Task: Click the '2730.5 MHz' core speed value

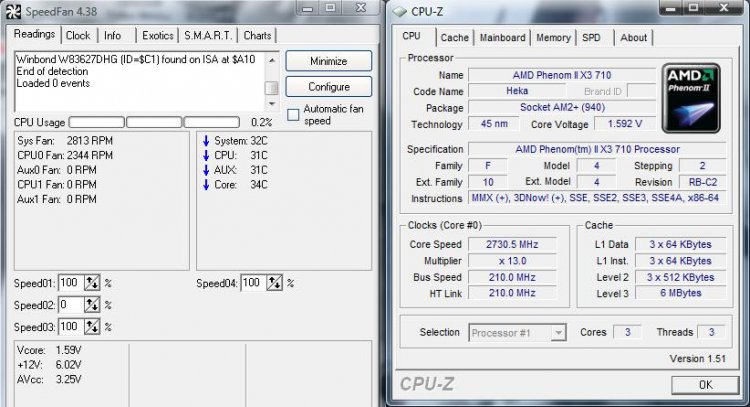Action: (512, 244)
